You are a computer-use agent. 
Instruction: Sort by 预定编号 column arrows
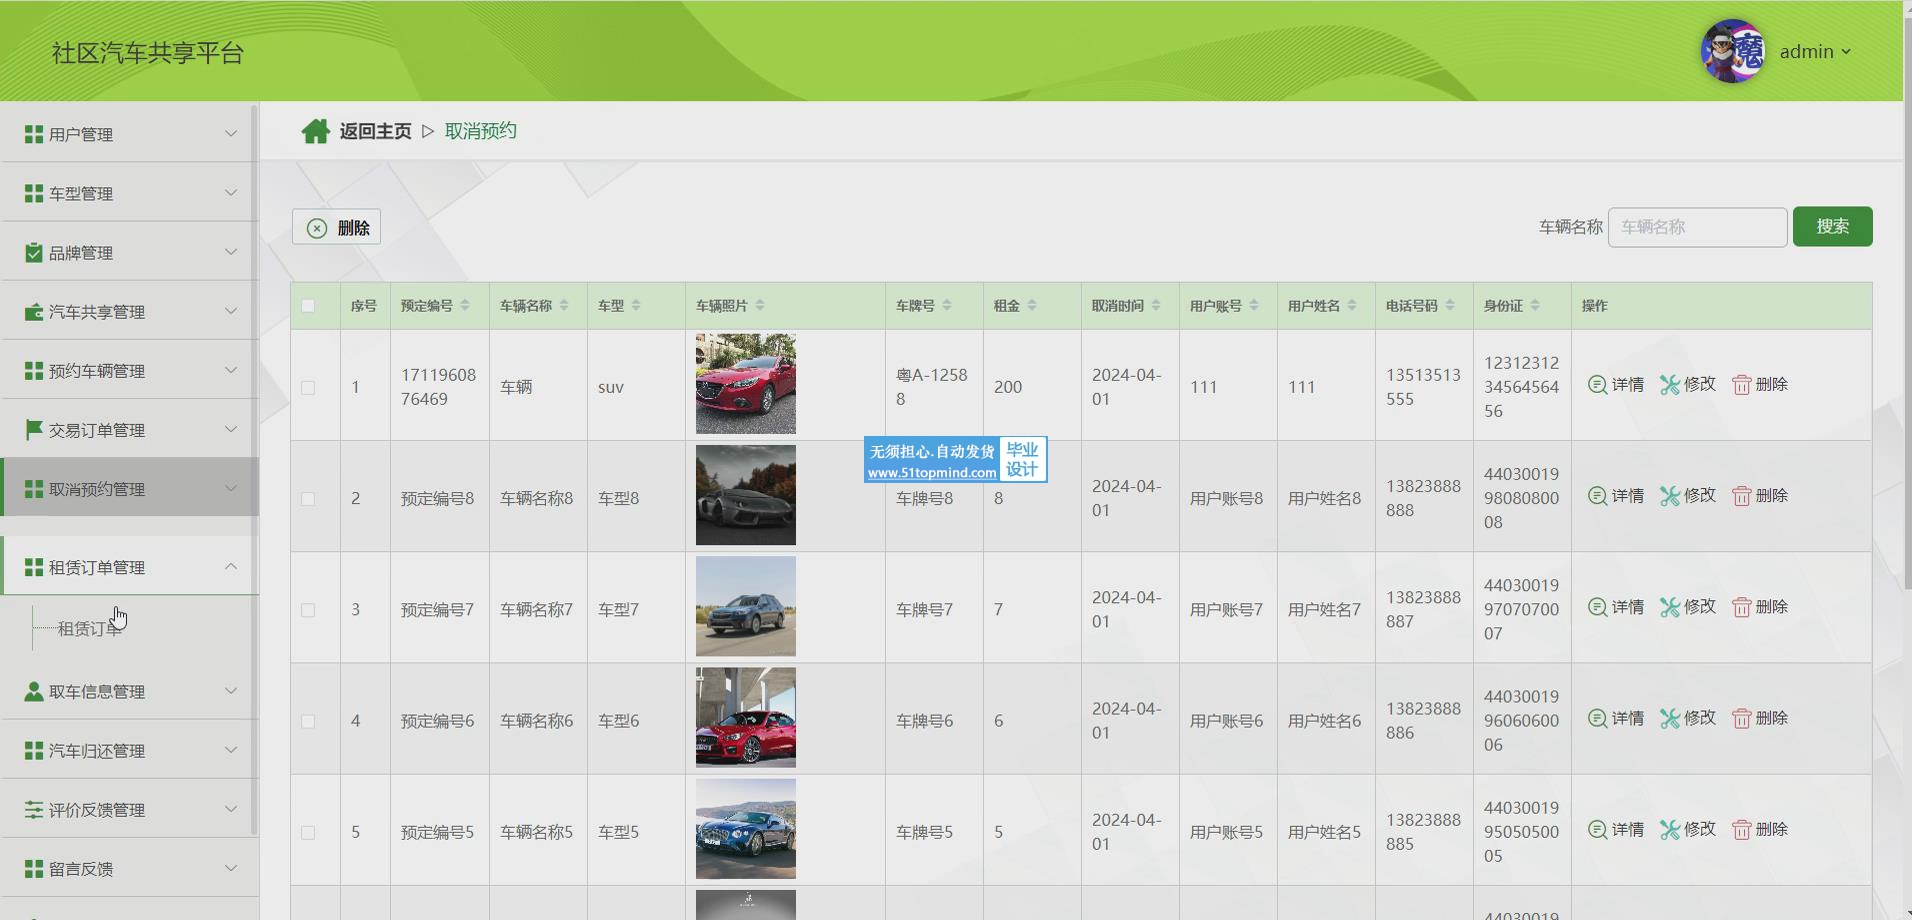pyautogui.click(x=465, y=305)
